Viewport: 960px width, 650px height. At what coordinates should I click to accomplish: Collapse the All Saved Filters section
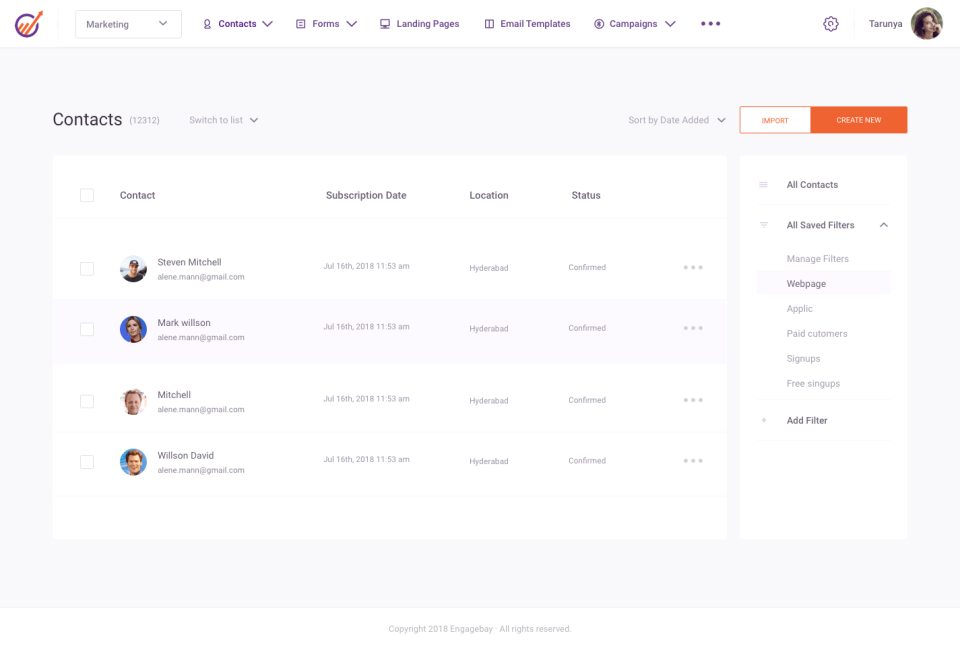883,225
